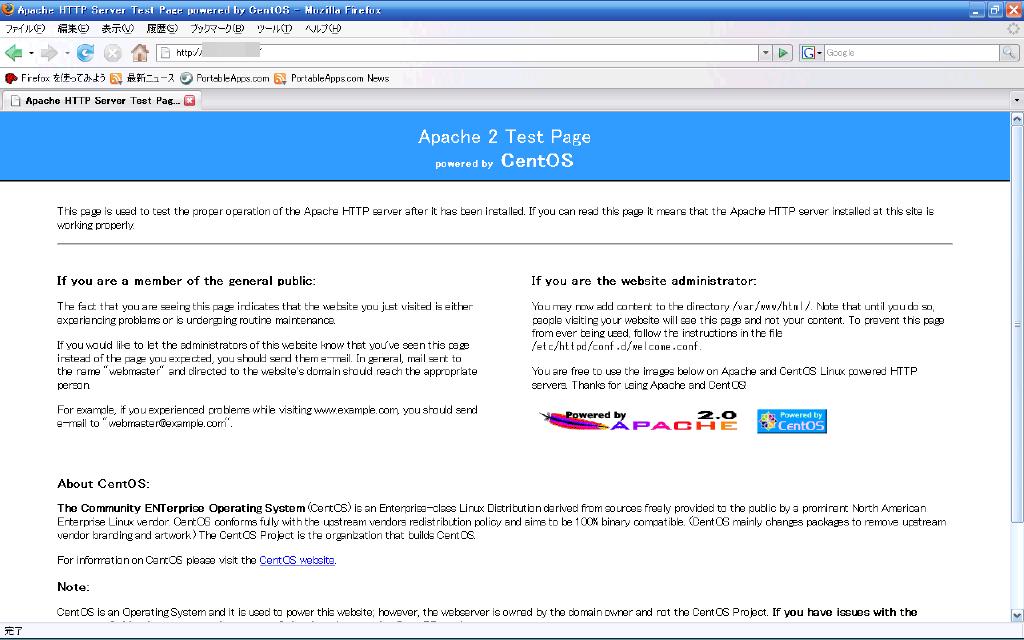The width and height of the screenshot is (1024, 640).
Task: Open the ヘルプ(H) menu
Action: (323, 29)
